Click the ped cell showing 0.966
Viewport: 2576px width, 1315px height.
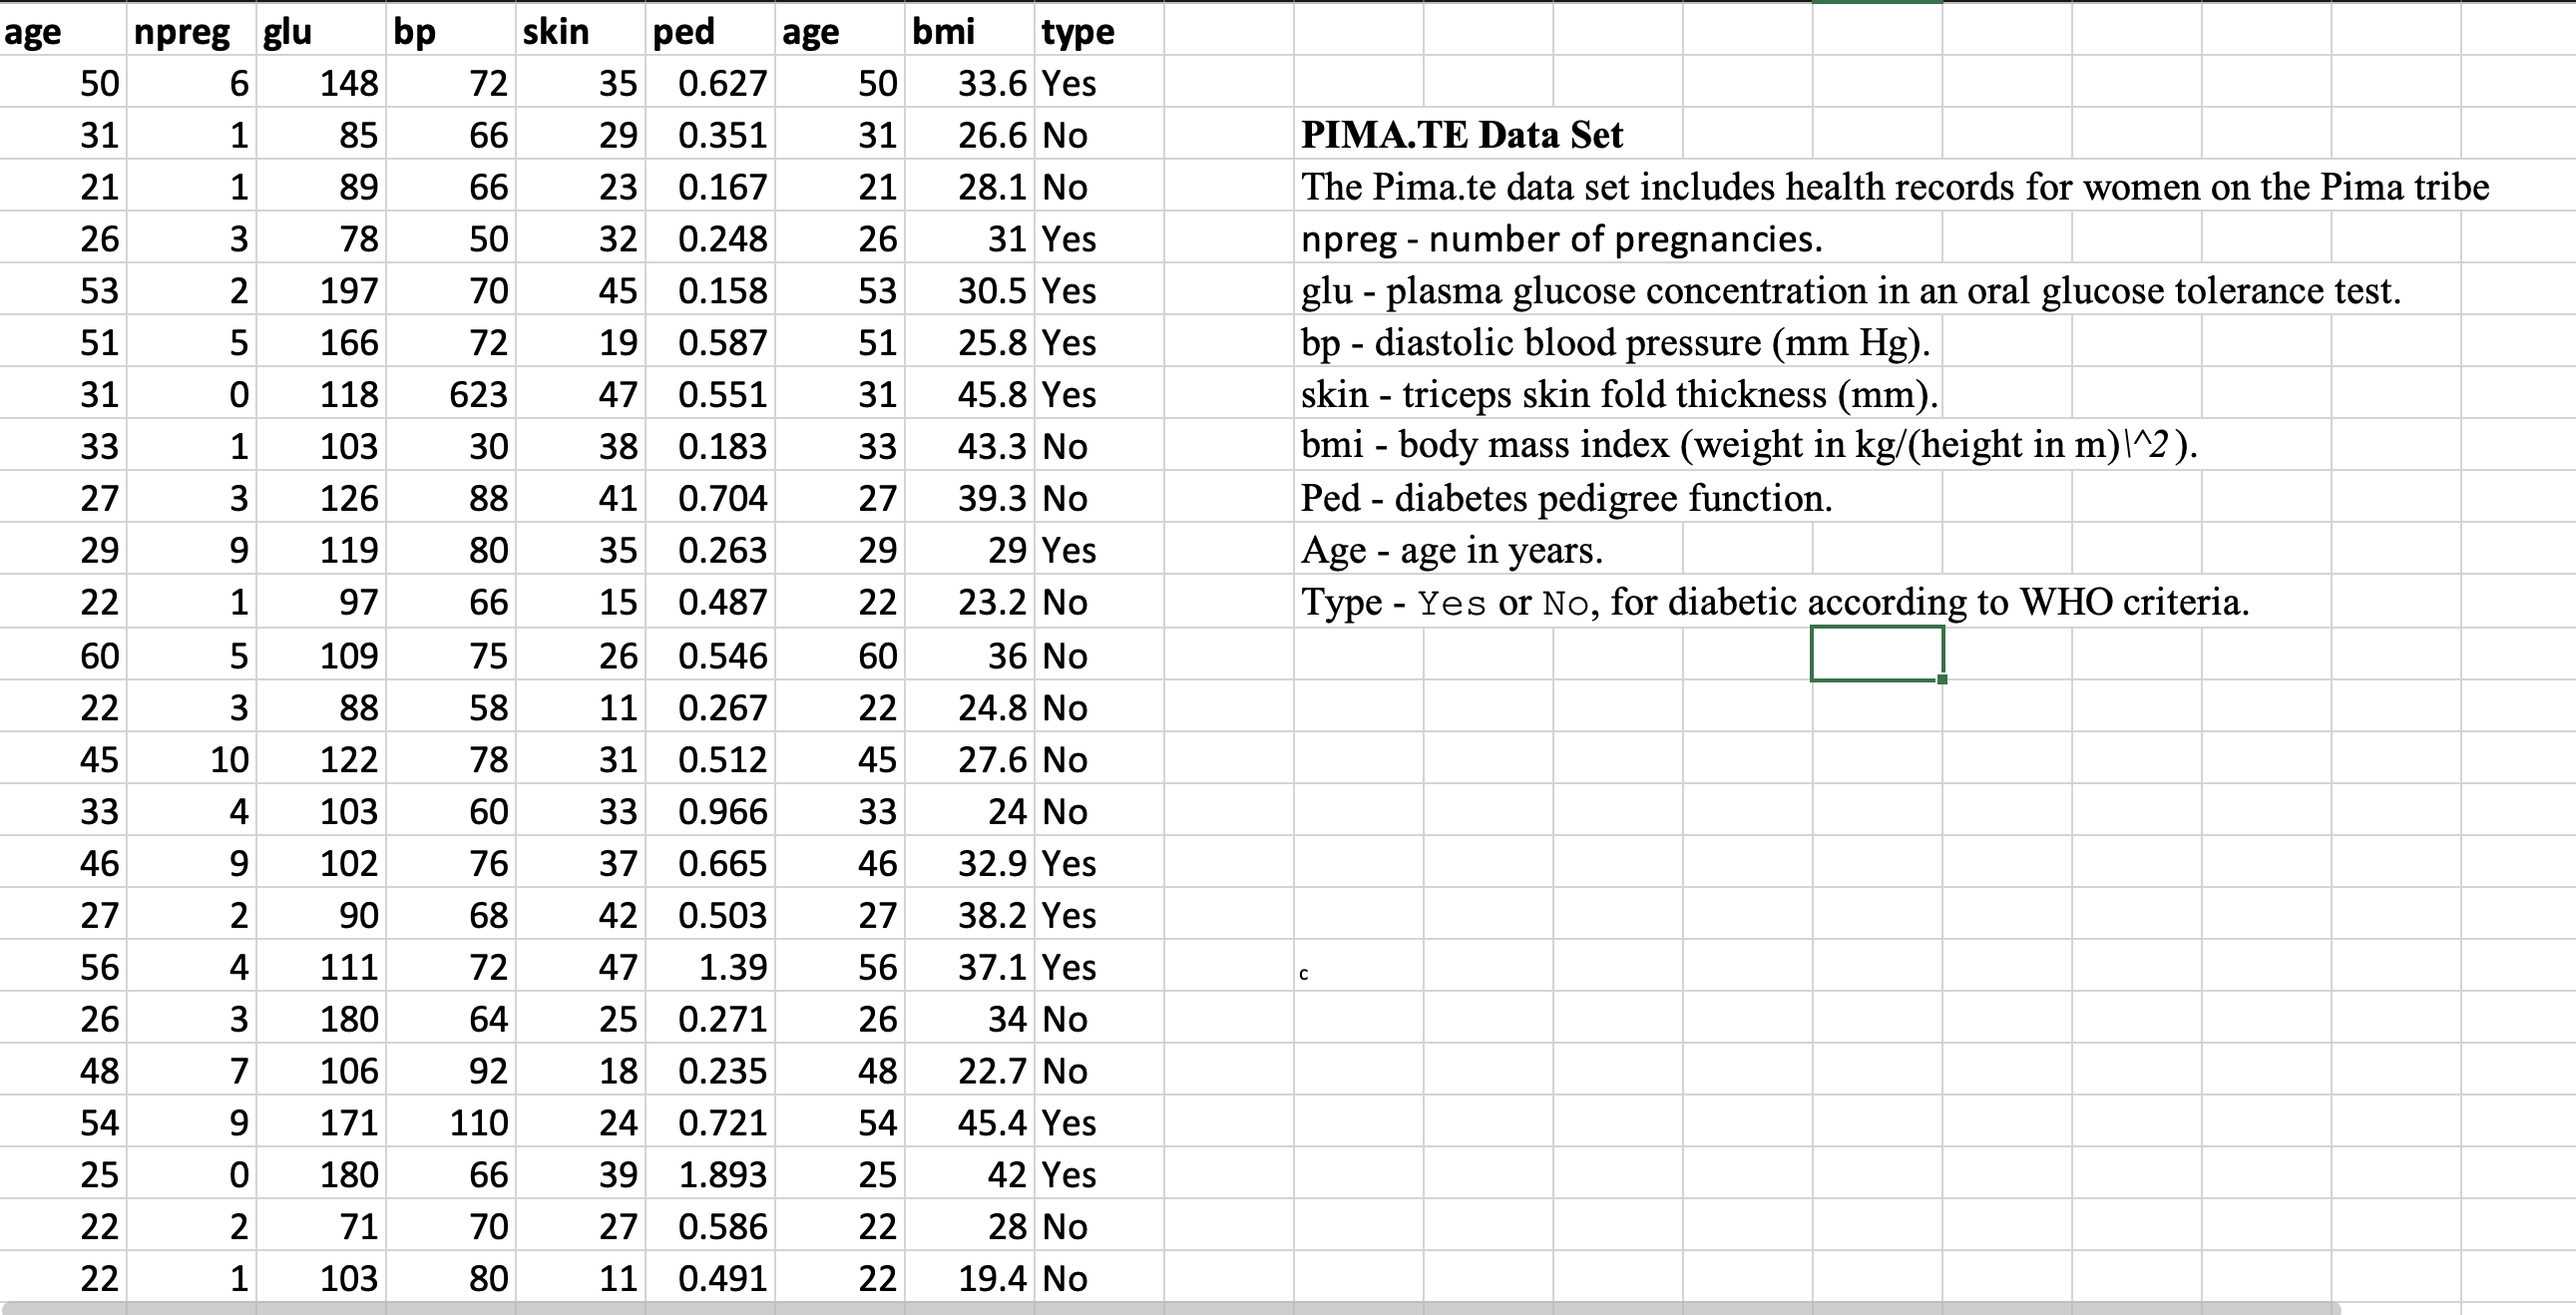tap(722, 811)
